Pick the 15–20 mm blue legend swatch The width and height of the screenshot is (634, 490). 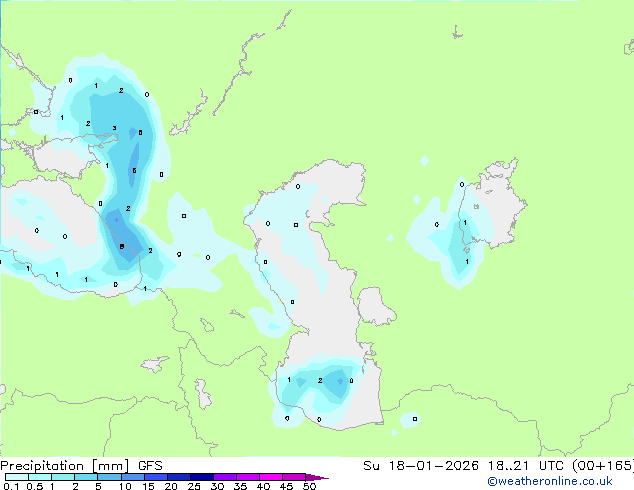[155, 477]
